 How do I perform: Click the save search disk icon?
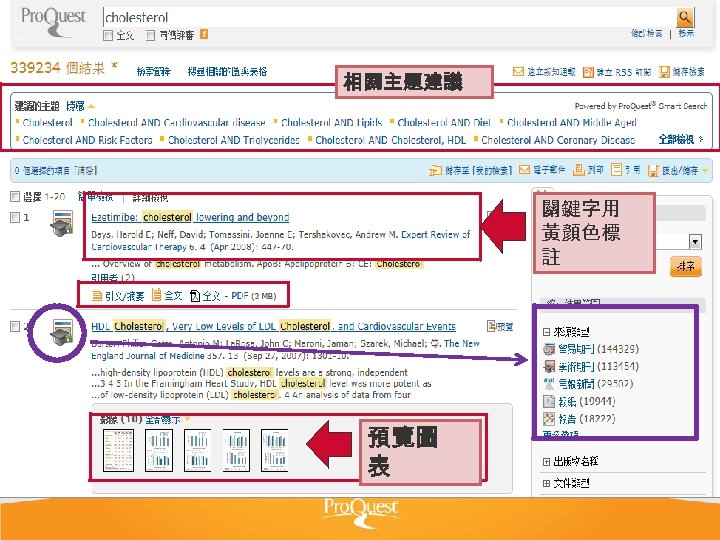pyautogui.click(x=664, y=72)
